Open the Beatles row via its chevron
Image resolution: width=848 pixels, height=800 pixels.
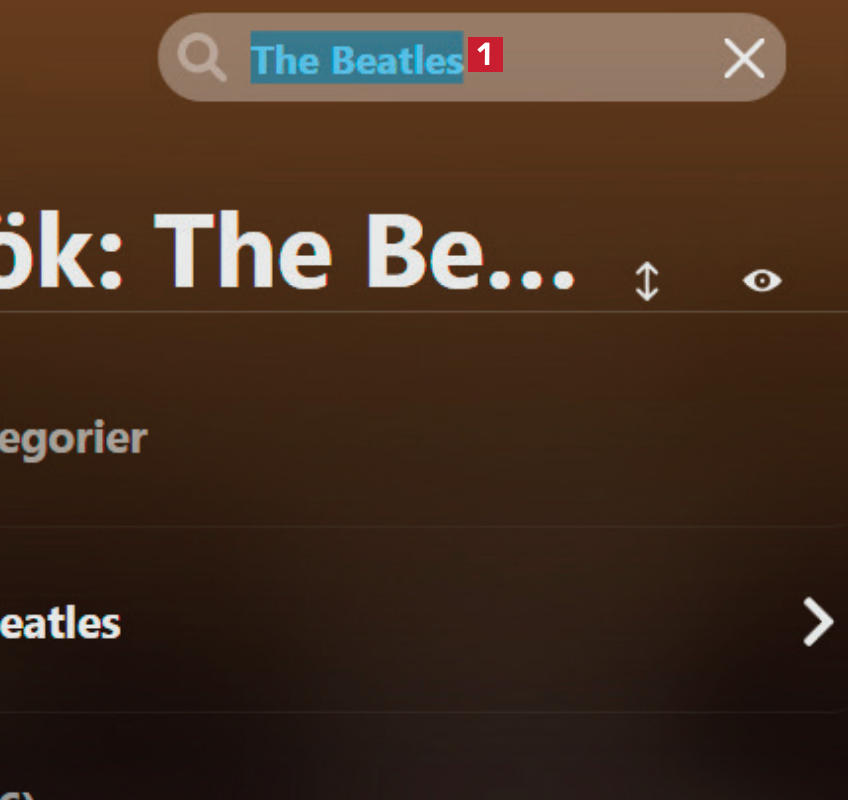pos(818,623)
